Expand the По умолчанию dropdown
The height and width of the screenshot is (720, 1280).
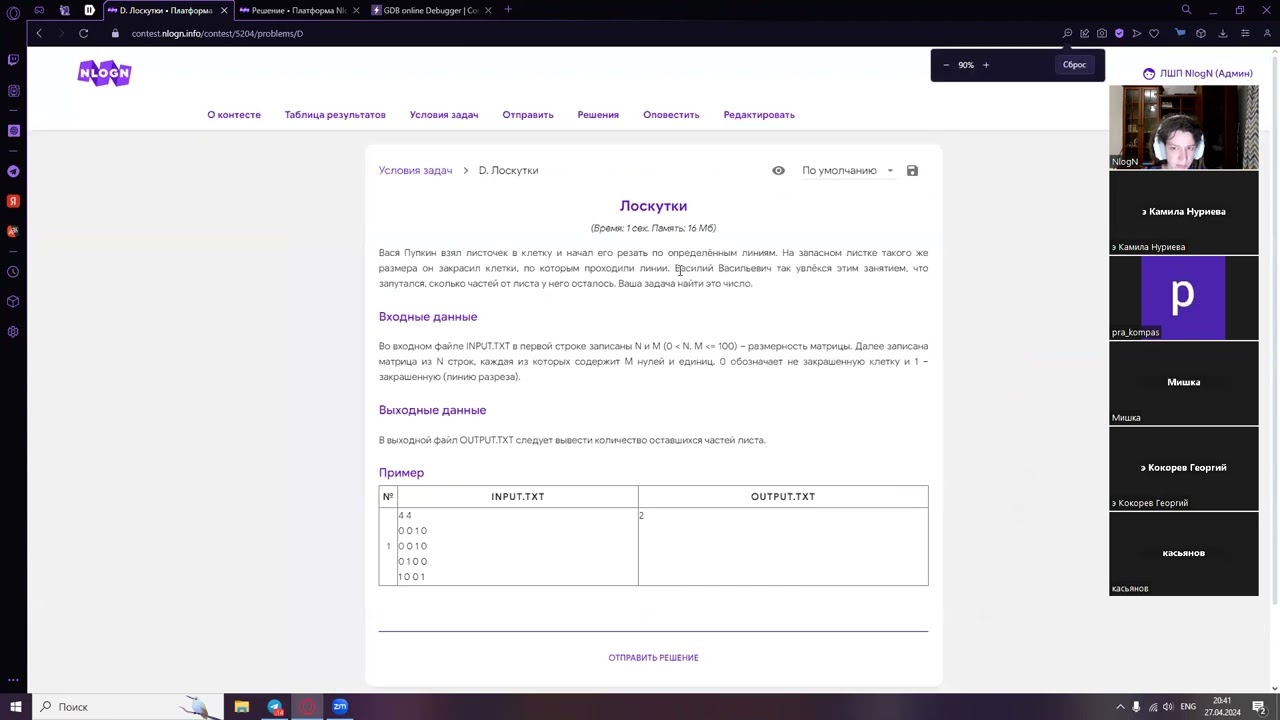coord(847,171)
